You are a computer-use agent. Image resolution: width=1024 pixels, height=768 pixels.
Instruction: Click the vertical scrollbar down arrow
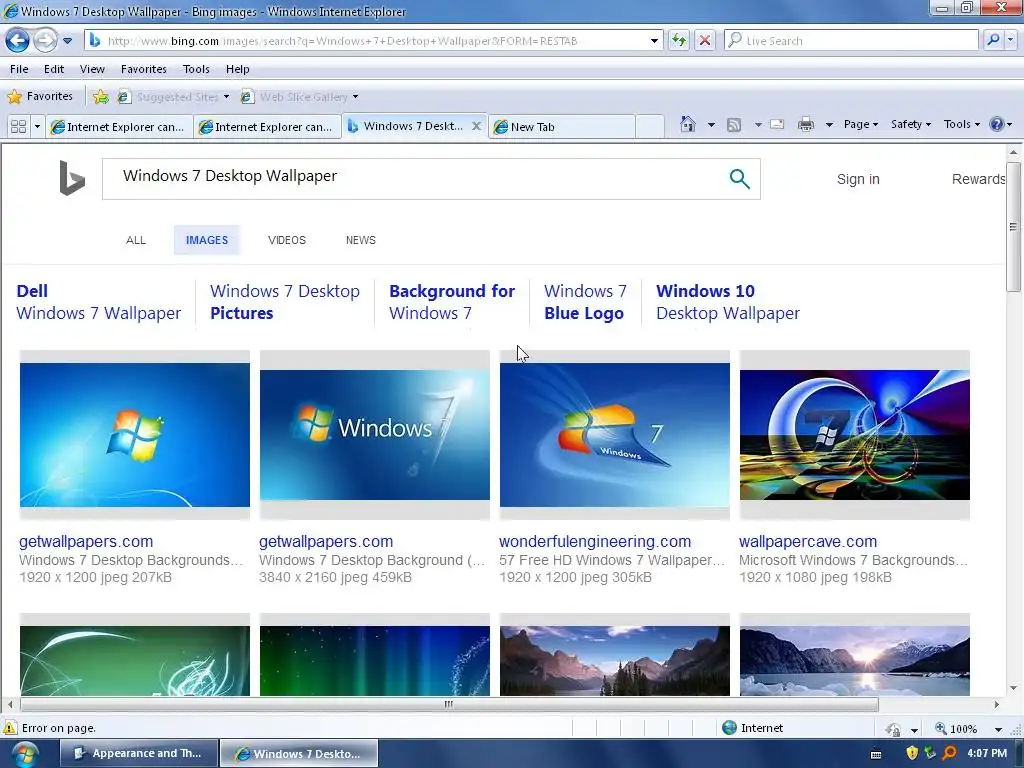(x=1013, y=688)
